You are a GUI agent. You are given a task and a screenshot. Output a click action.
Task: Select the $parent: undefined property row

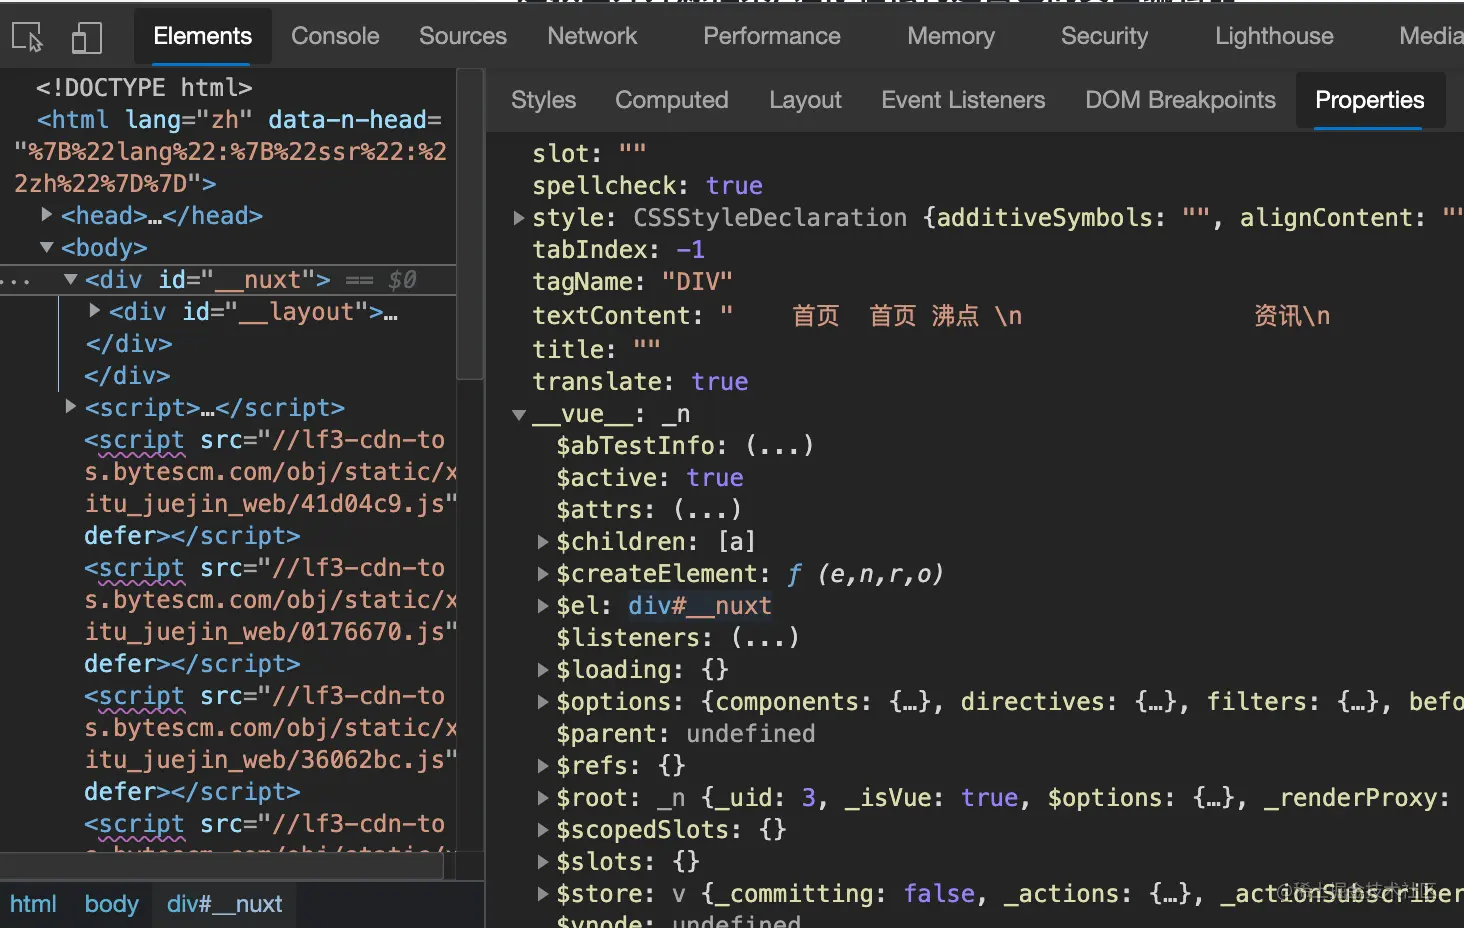click(x=685, y=733)
